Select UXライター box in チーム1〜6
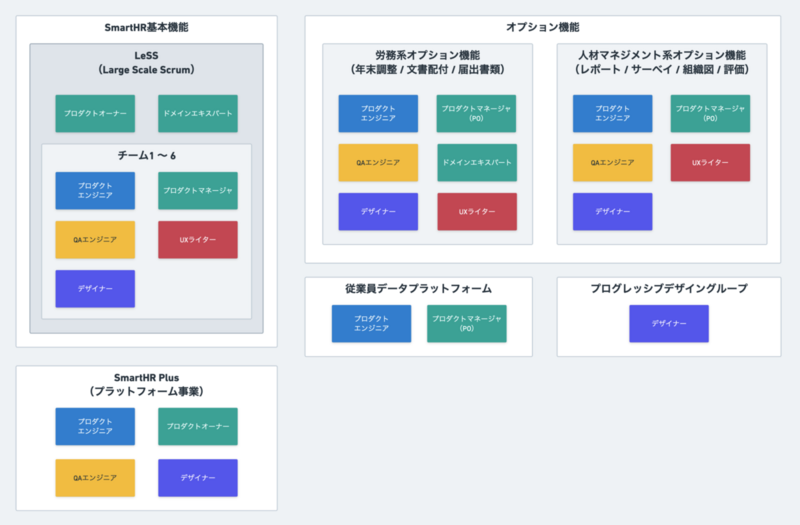800x525 pixels. pyautogui.click(x=198, y=240)
